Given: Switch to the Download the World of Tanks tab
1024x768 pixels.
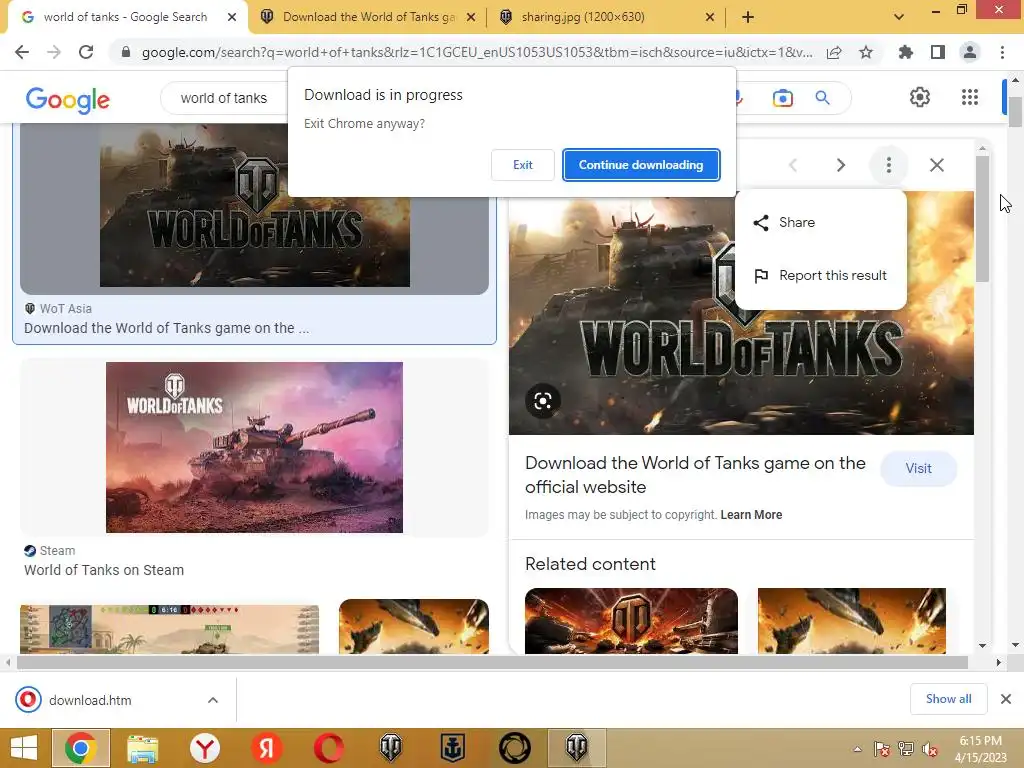Looking at the screenshot, I should (368, 17).
